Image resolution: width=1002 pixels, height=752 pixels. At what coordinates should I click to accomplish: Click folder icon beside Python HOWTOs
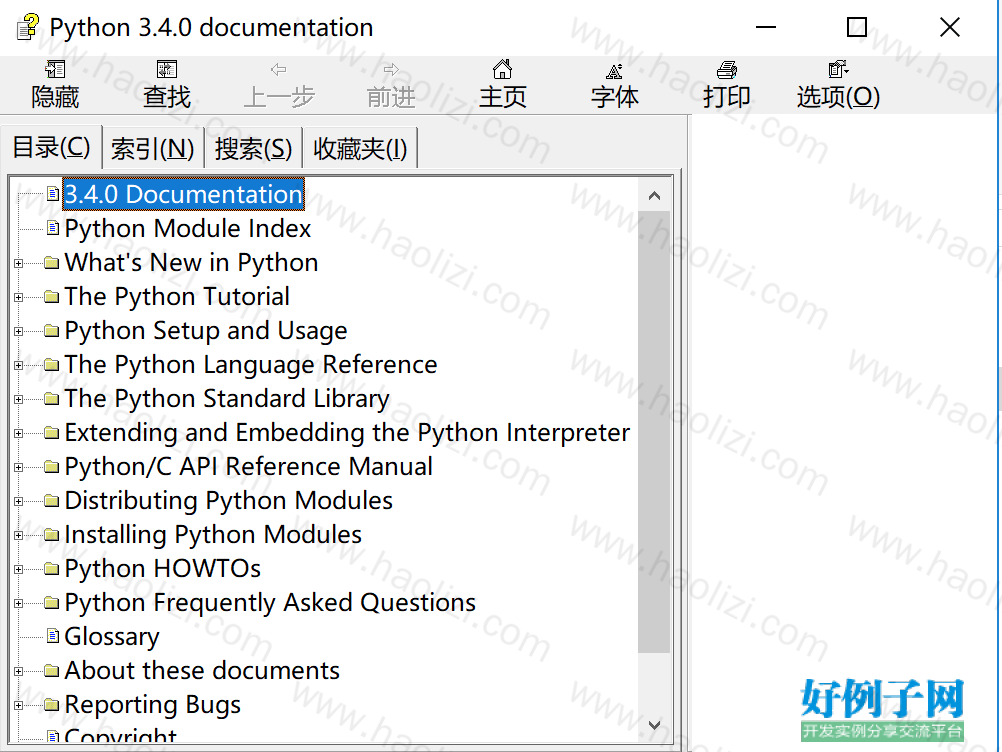coord(52,569)
